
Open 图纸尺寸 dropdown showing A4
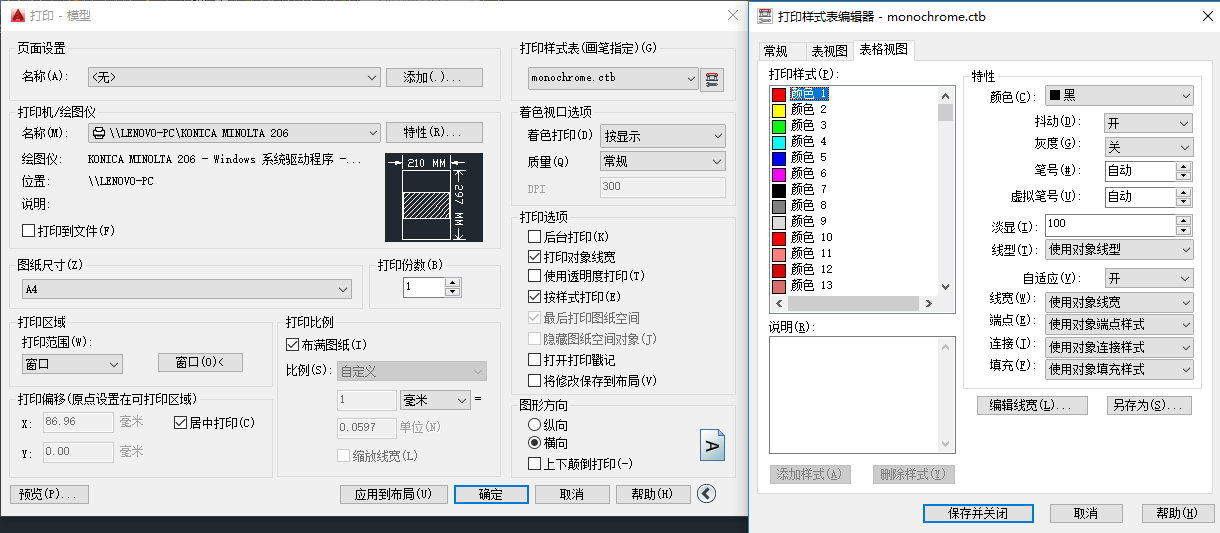tap(187, 289)
